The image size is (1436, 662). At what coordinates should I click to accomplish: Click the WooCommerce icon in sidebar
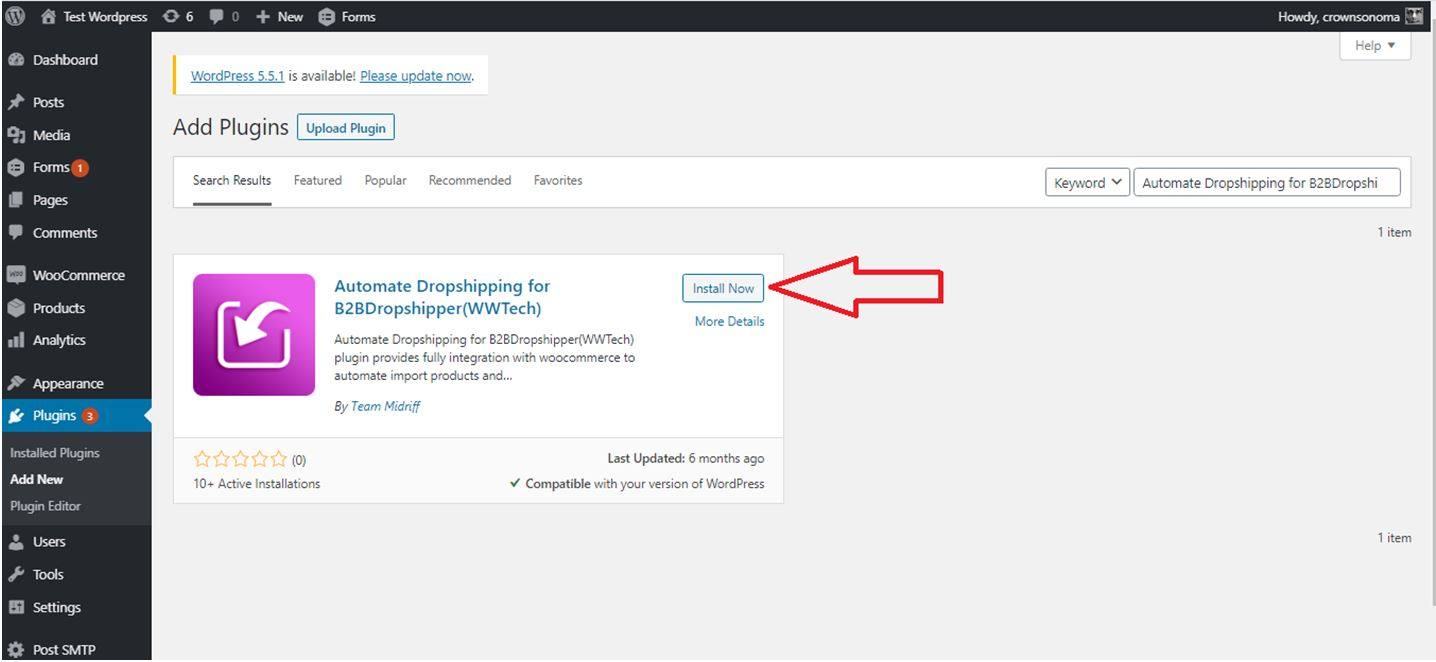coord(15,275)
